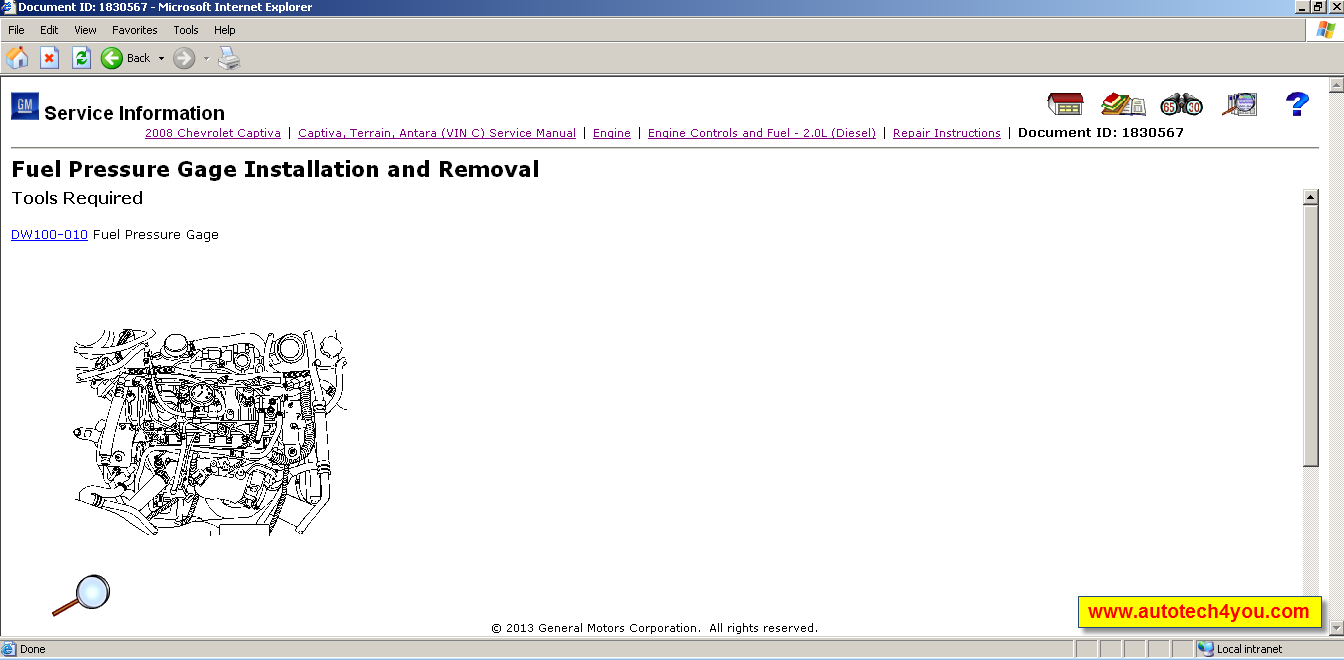1344x660 pixels.
Task: Open Engine Controls and Fuel 2.0L Diesel link
Action: click(x=762, y=133)
